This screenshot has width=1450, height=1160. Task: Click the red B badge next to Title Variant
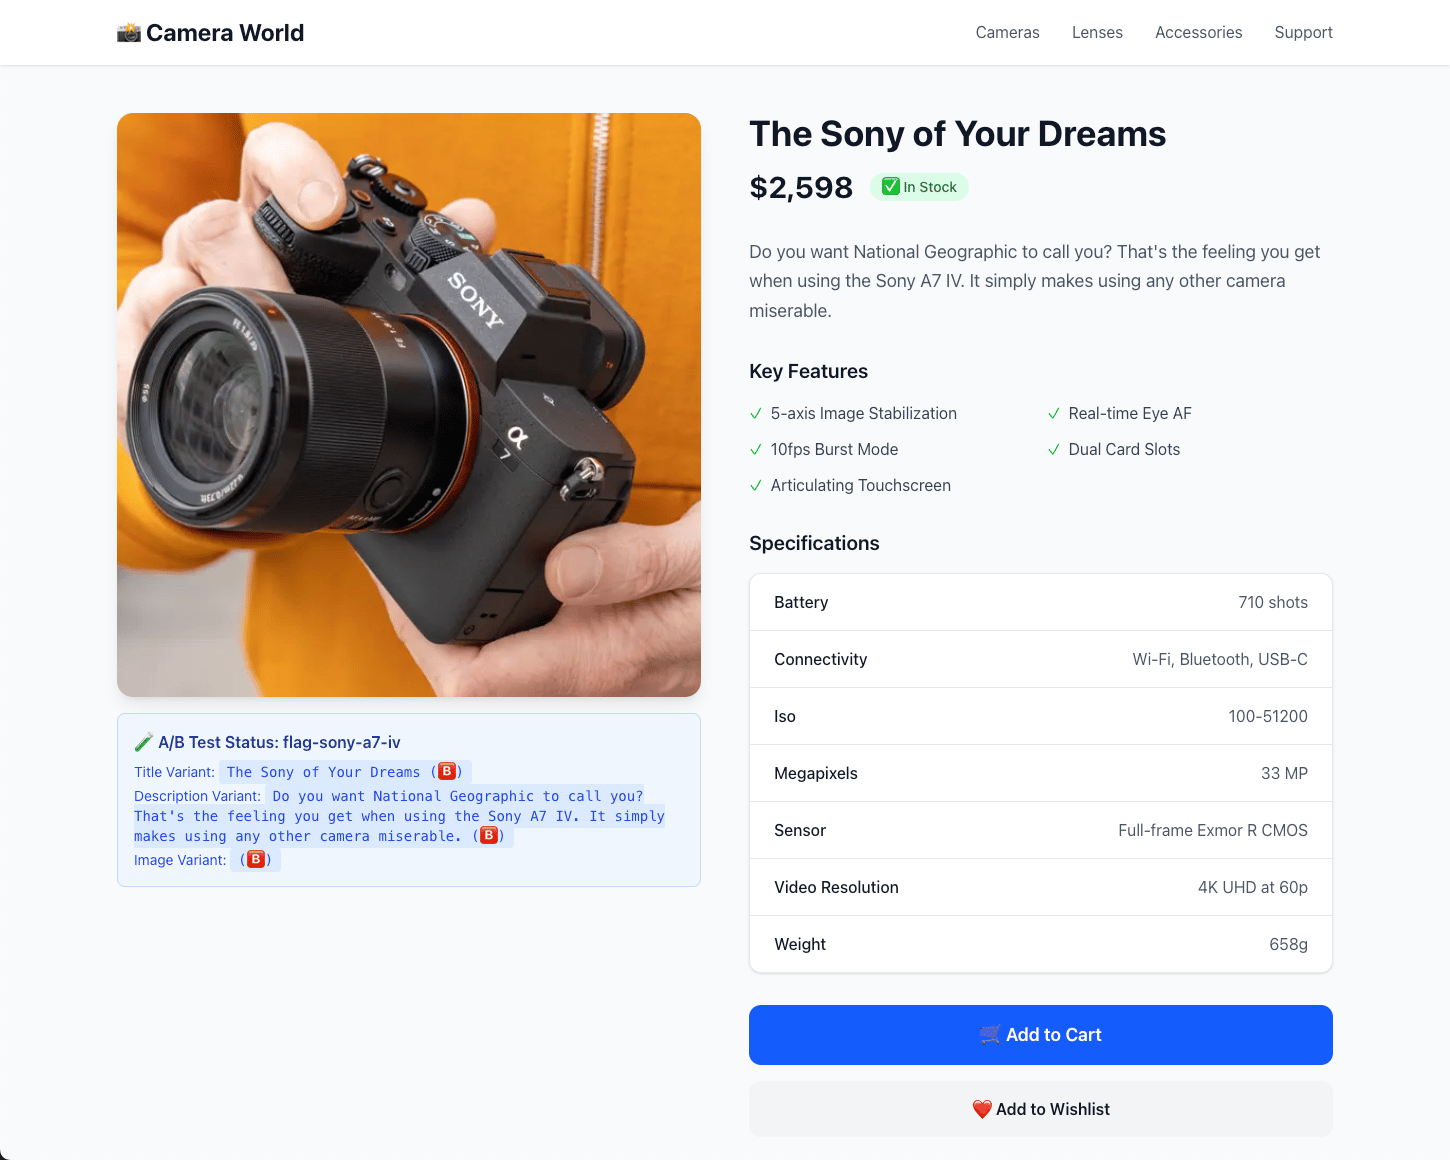click(x=447, y=771)
